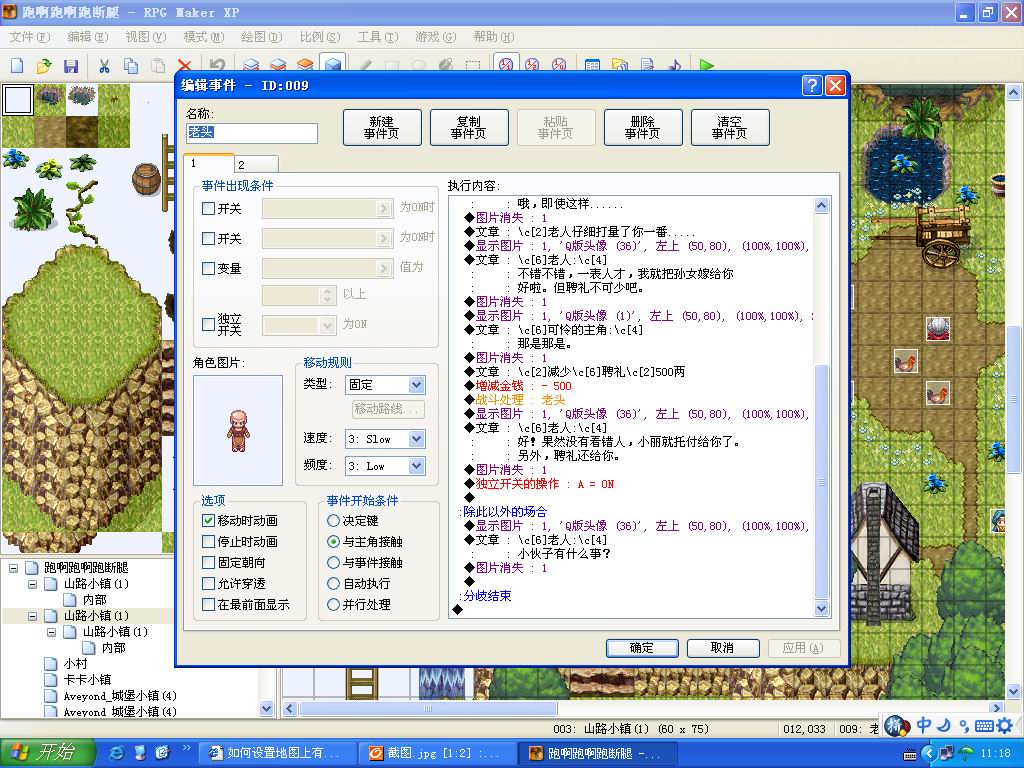This screenshot has height=768, width=1024.
Task: Select the Ellipse drawing tool
Action: tap(419, 65)
